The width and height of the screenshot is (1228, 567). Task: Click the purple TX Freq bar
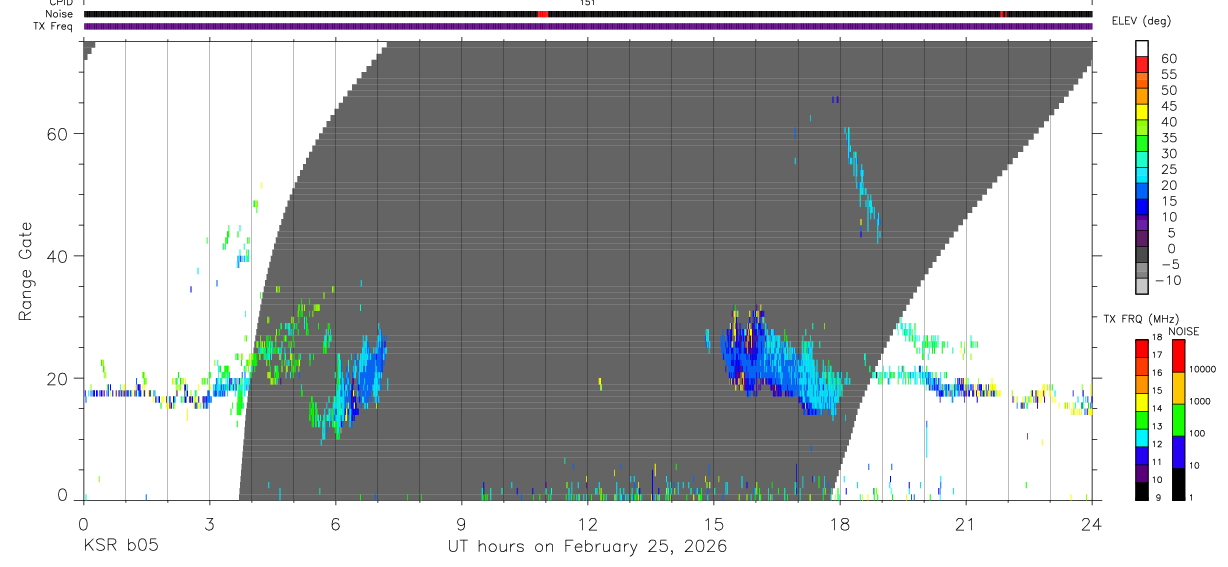[x=588, y=26]
